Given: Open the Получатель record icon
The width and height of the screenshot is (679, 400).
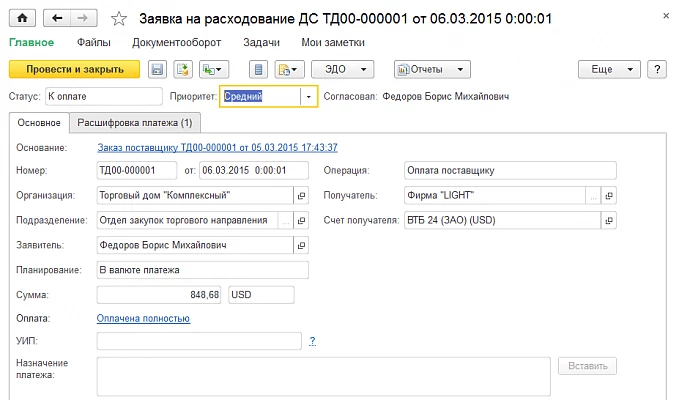Looking at the screenshot, I should click(x=609, y=196).
